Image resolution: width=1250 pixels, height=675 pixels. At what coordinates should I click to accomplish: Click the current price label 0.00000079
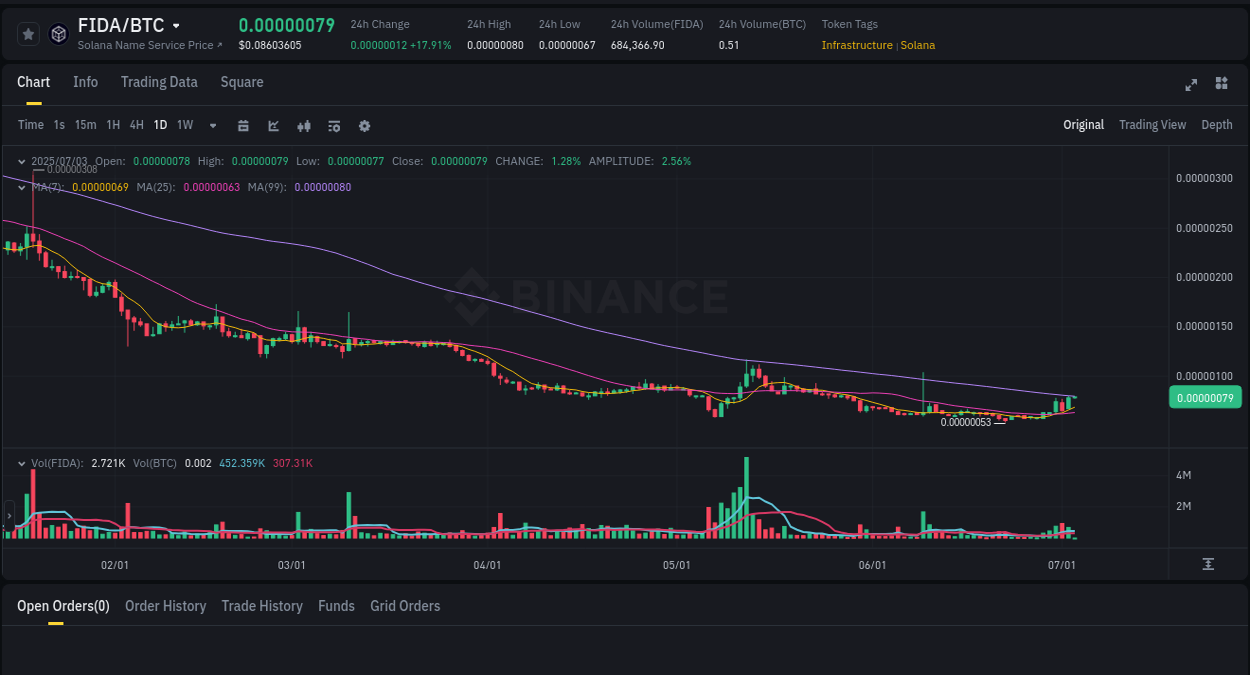click(1205, 397)
